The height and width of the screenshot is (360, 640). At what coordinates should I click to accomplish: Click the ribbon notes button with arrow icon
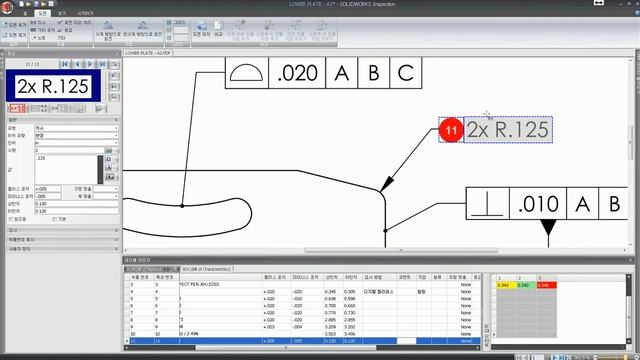point(39,38)
